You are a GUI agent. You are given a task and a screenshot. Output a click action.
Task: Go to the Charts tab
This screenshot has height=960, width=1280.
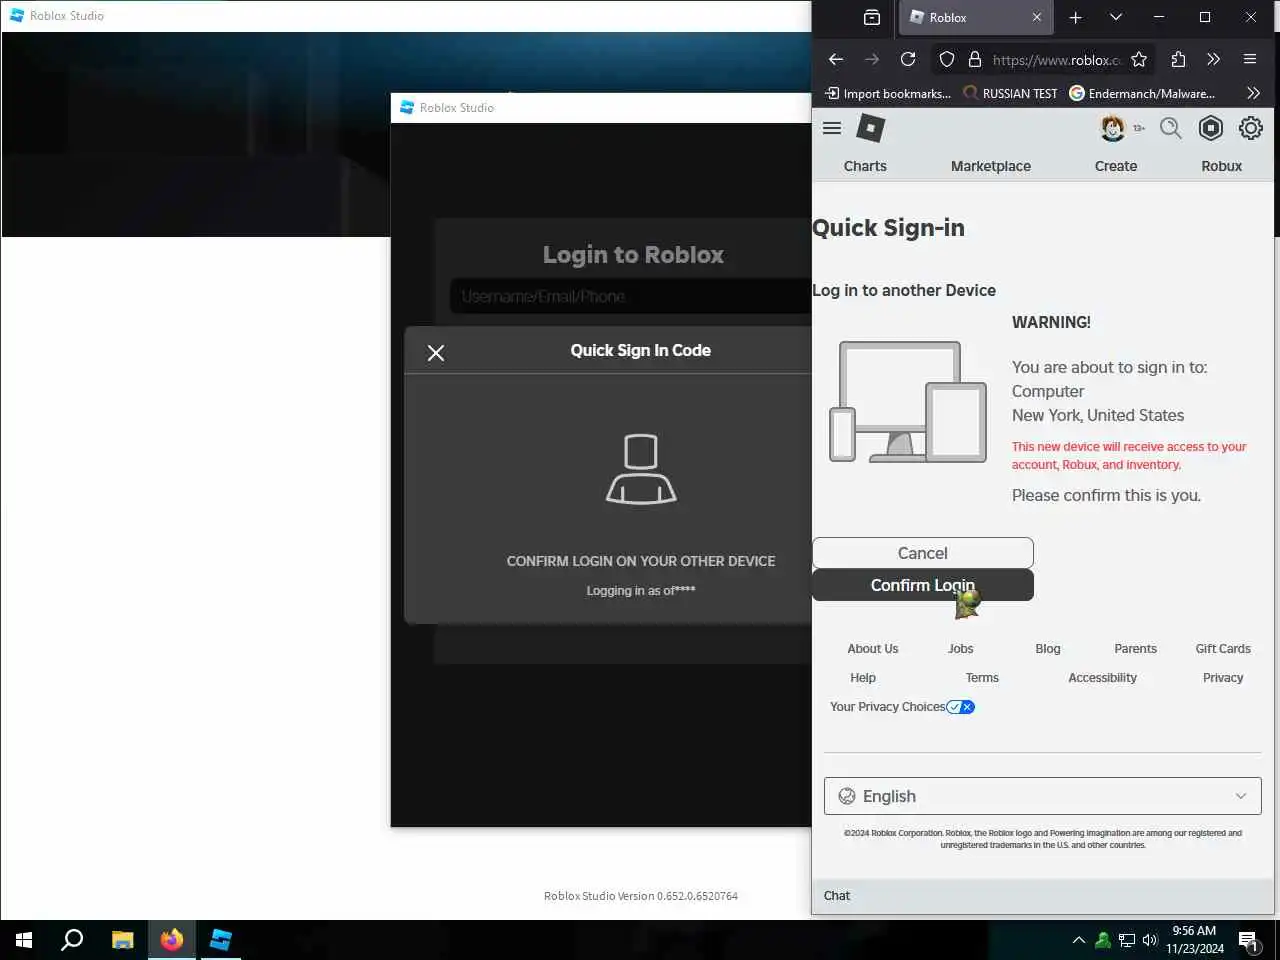point(865,166)
